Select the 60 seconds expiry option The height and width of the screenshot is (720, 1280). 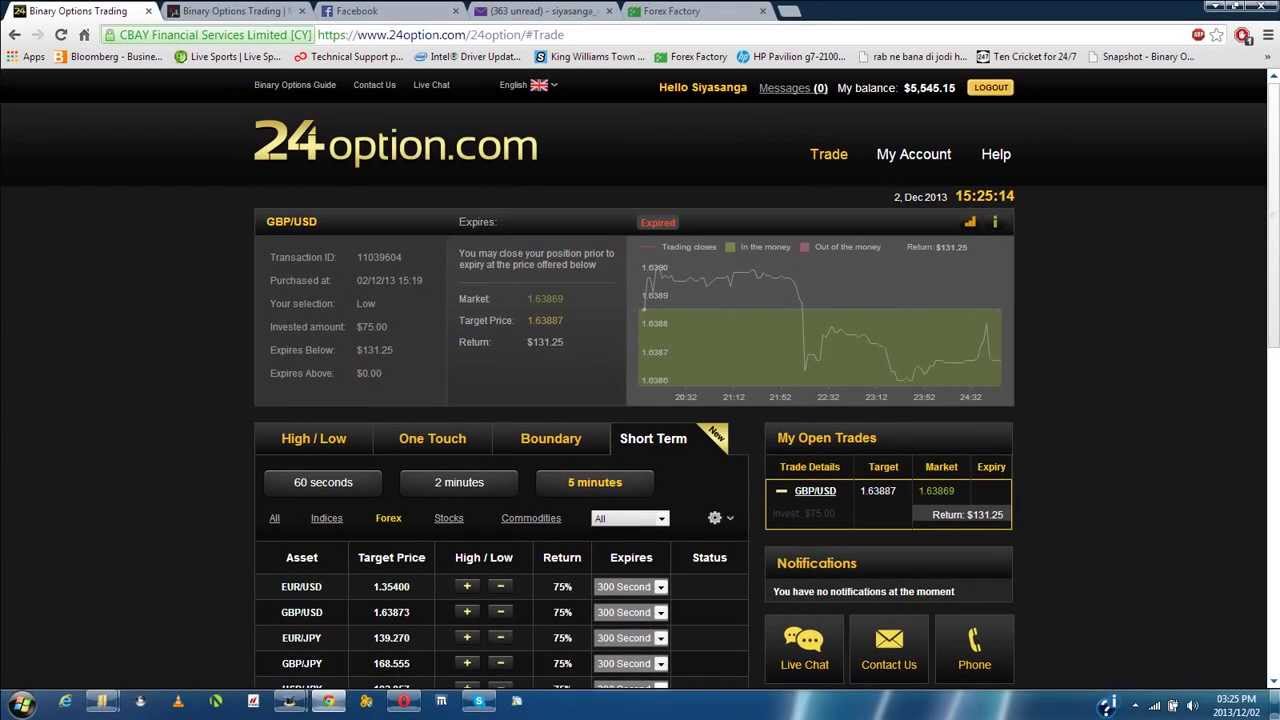(323, 482)
